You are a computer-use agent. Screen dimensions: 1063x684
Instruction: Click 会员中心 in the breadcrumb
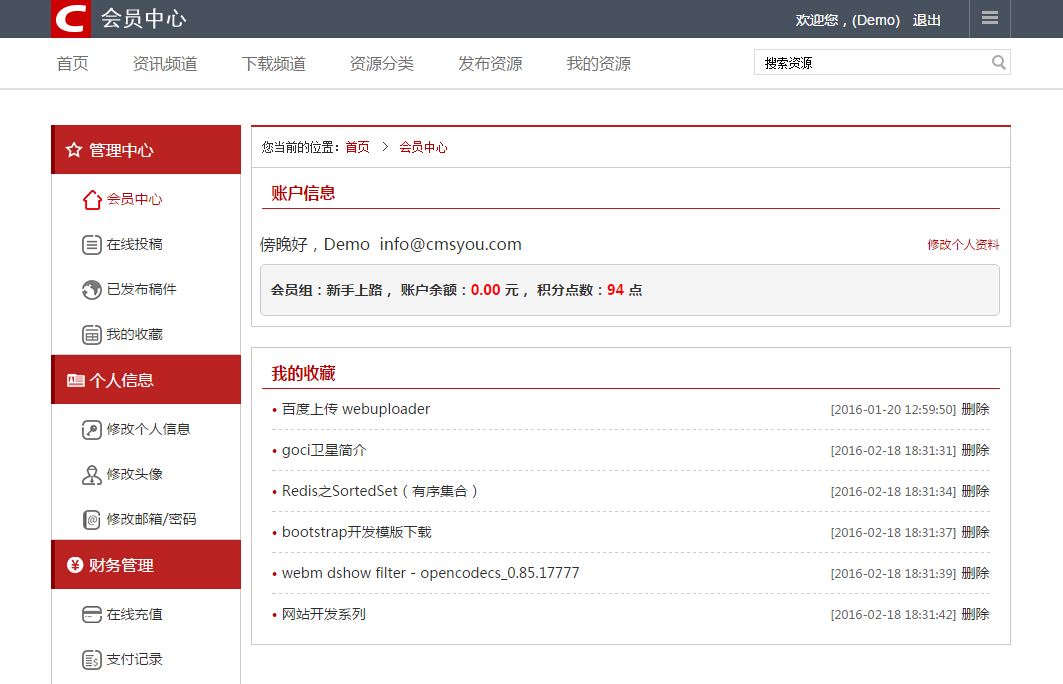(423, 147)
